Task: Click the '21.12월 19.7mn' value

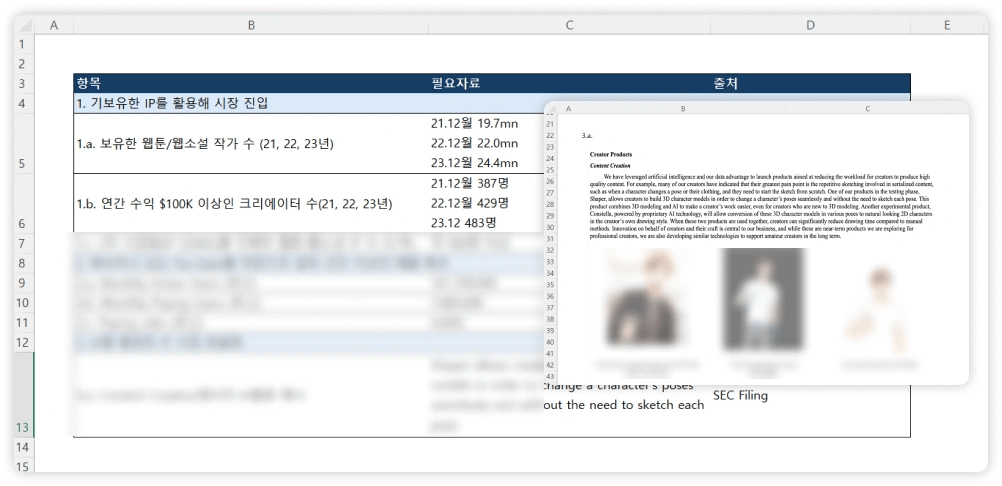Action: (474, 124)
